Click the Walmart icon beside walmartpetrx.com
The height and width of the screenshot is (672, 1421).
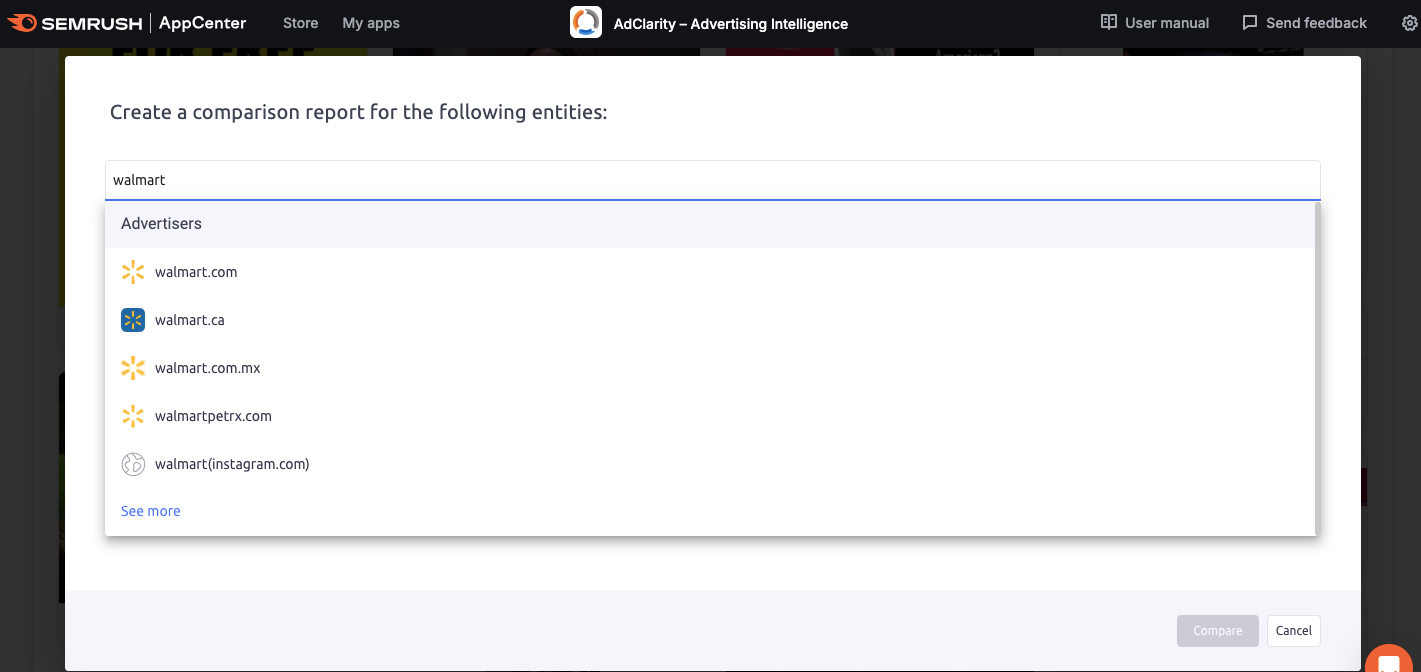pos(133,416)
